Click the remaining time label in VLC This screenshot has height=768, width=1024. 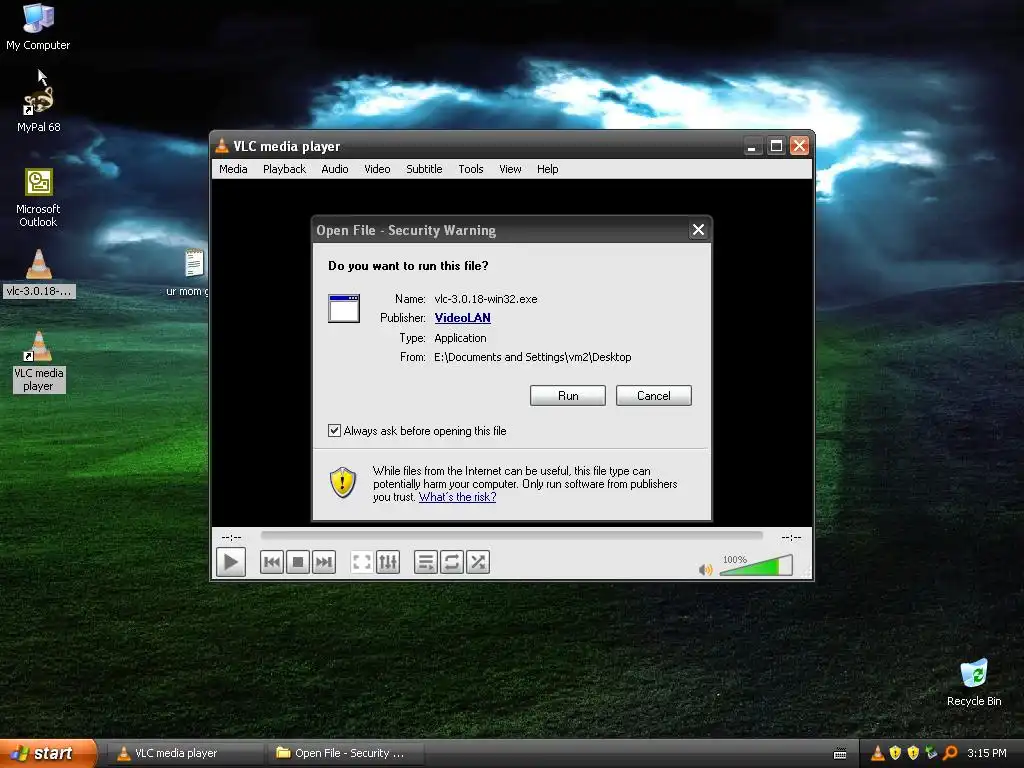coord(791,537)
